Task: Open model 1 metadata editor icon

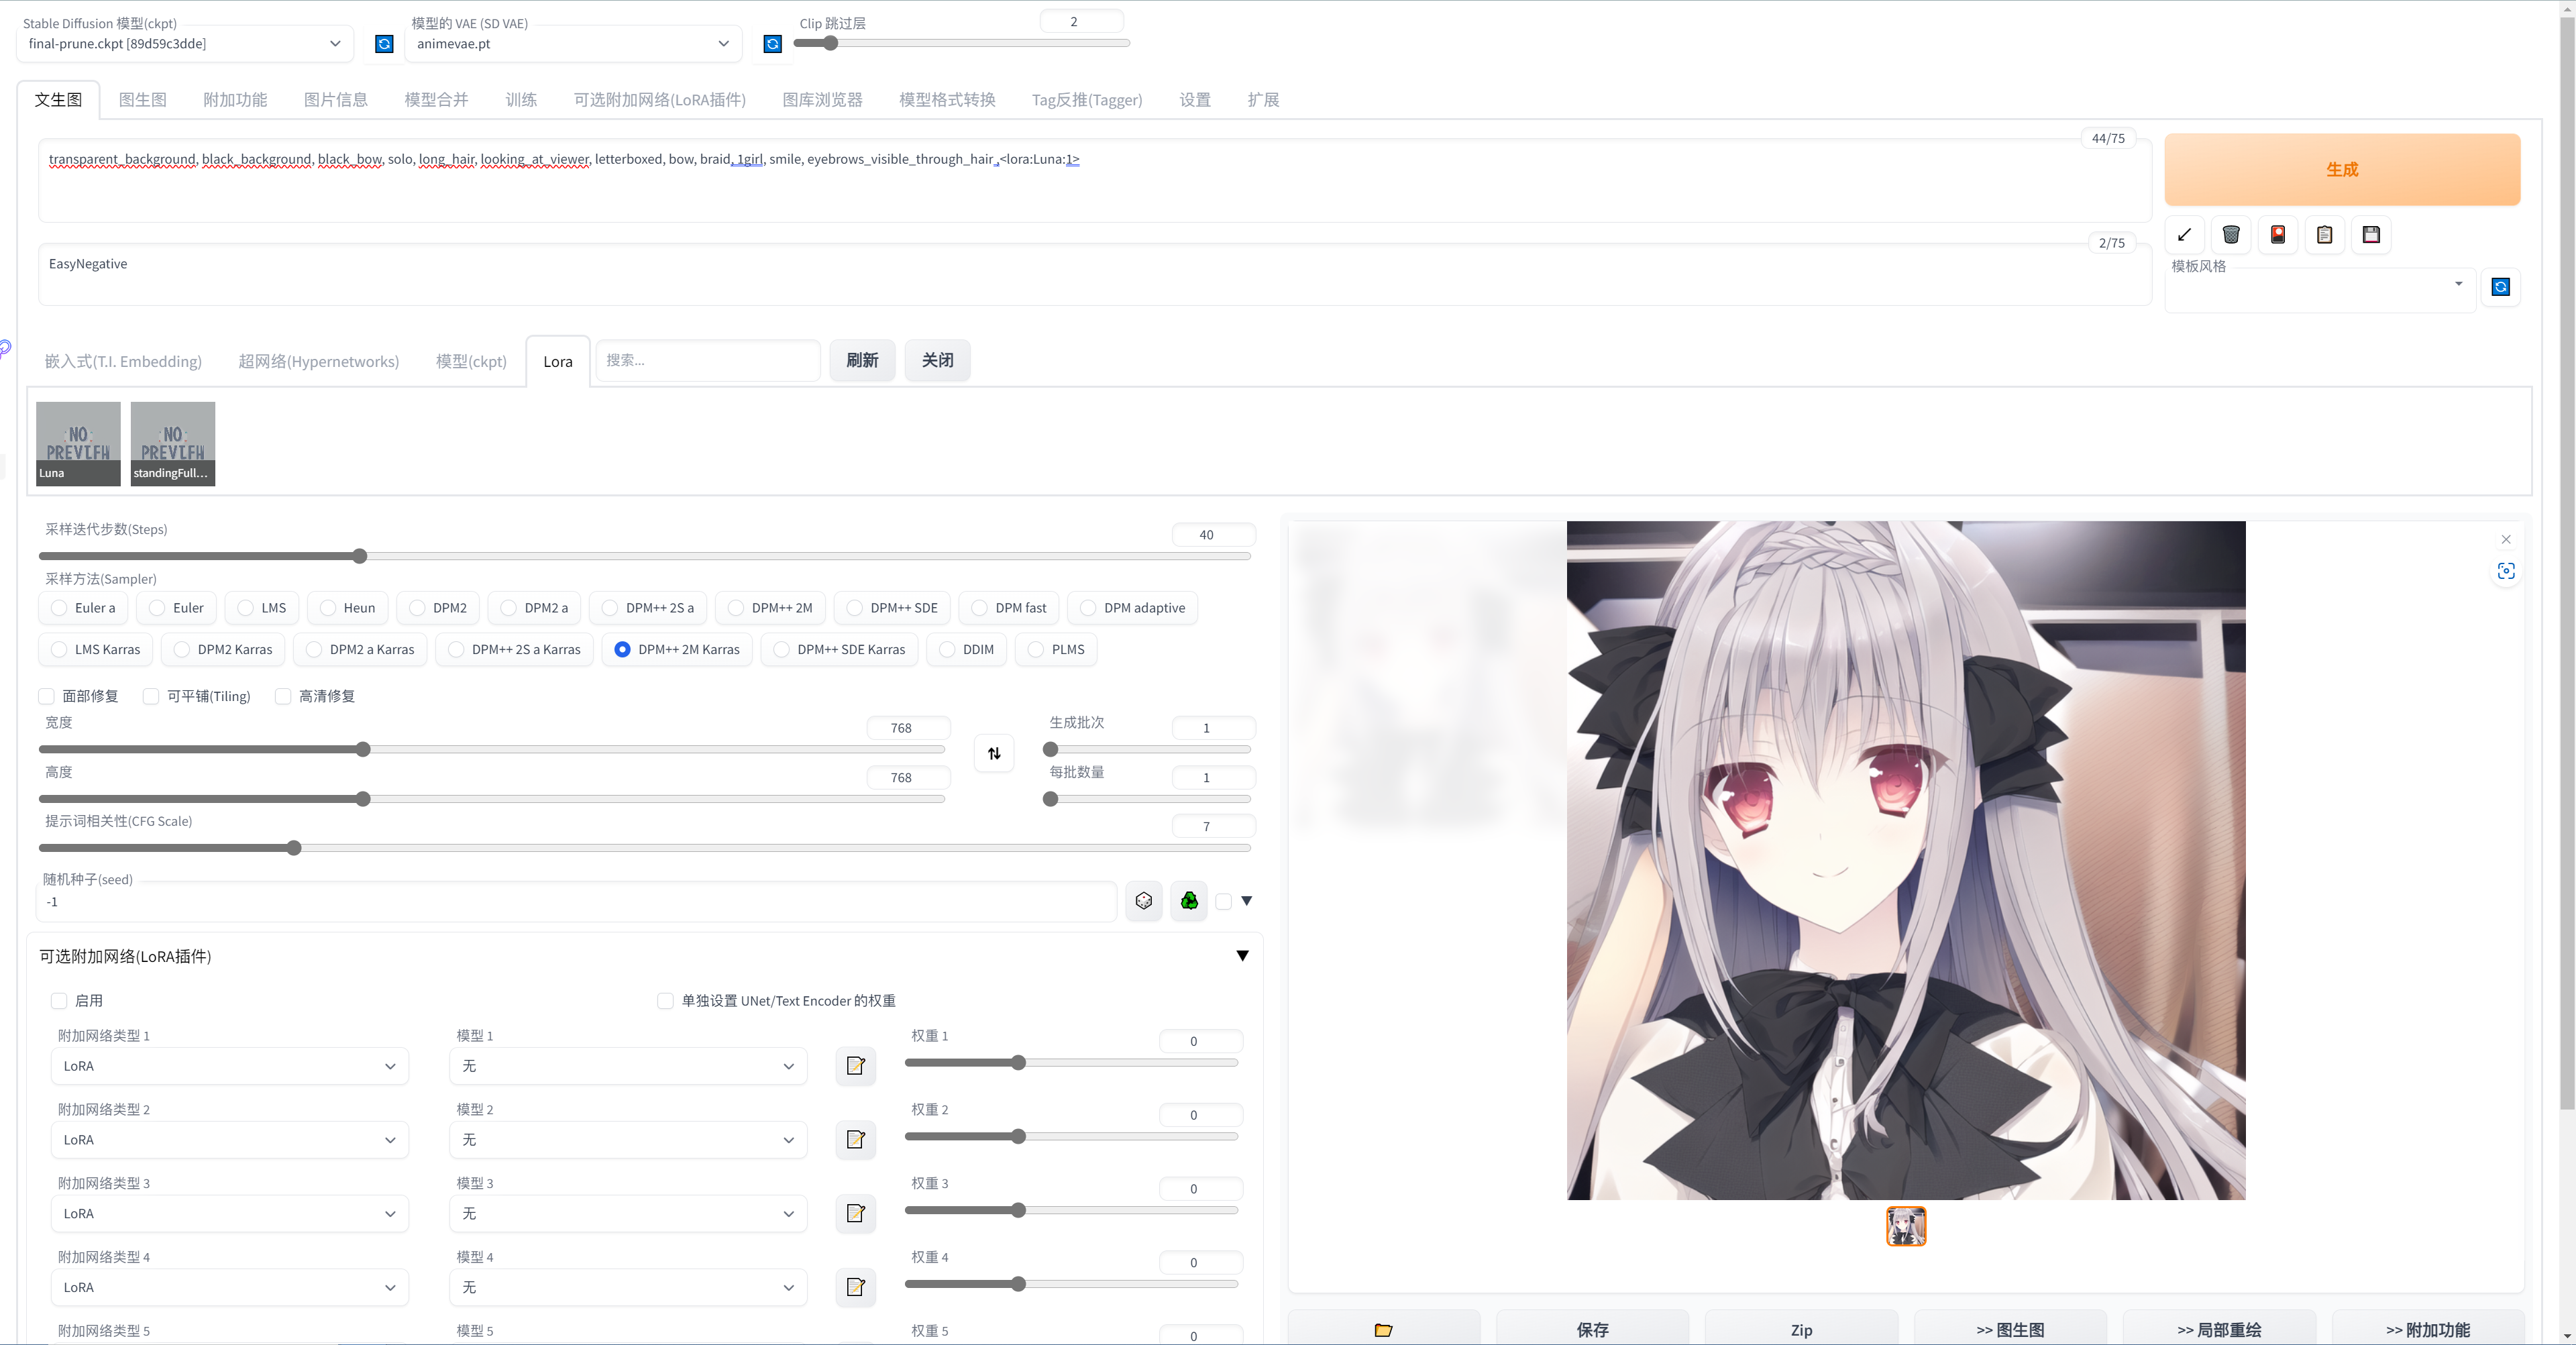Action: (x=856, y=1066)
